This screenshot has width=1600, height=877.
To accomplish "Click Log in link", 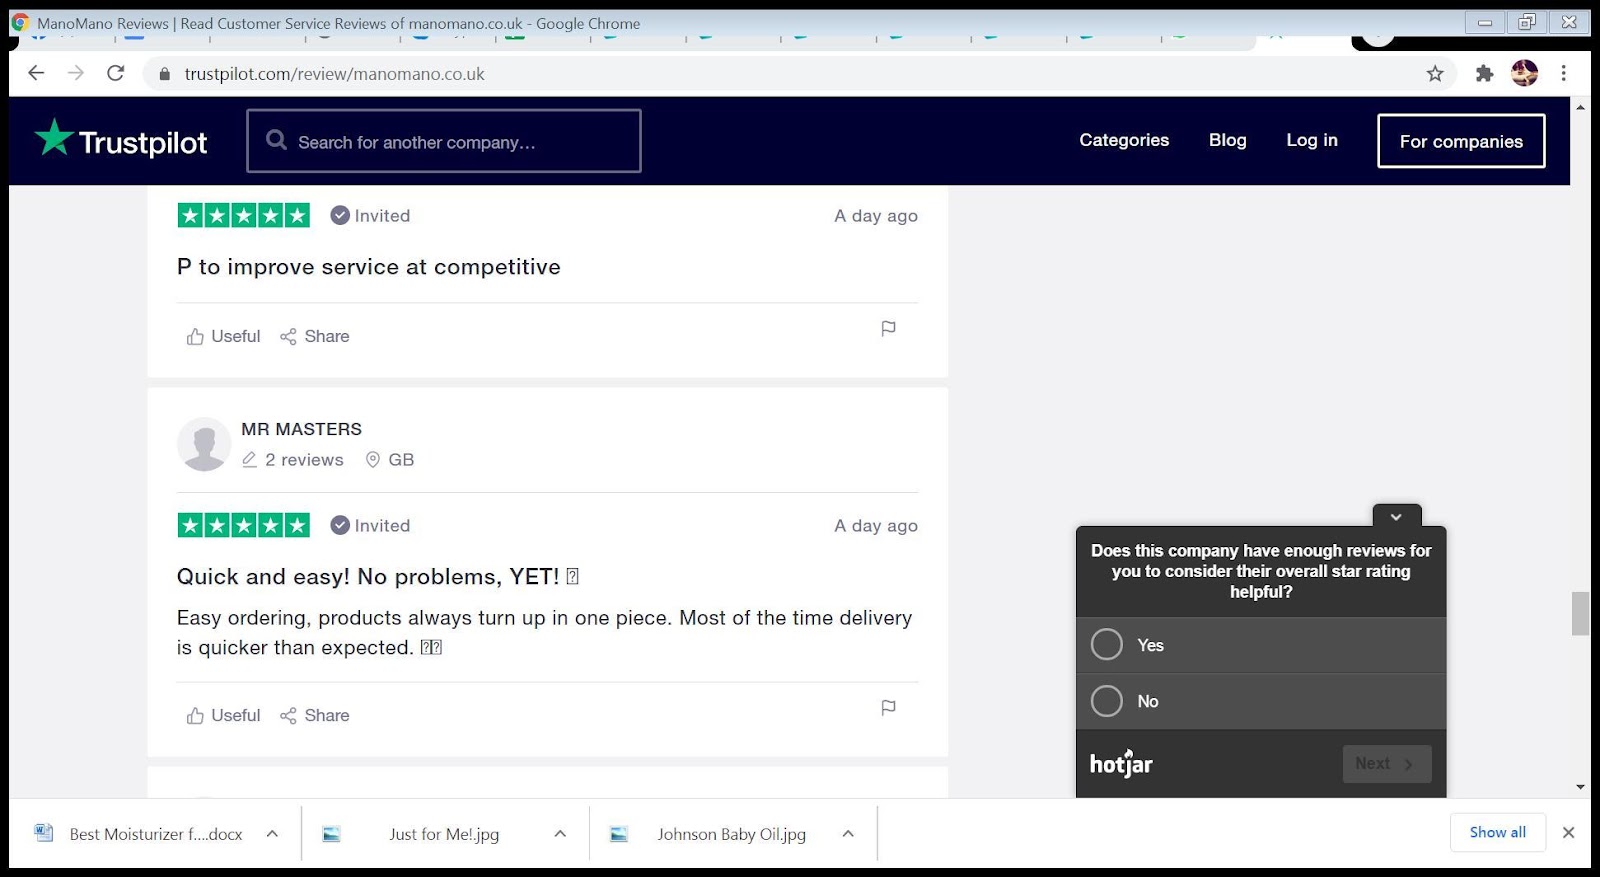I will (1312, 140).
